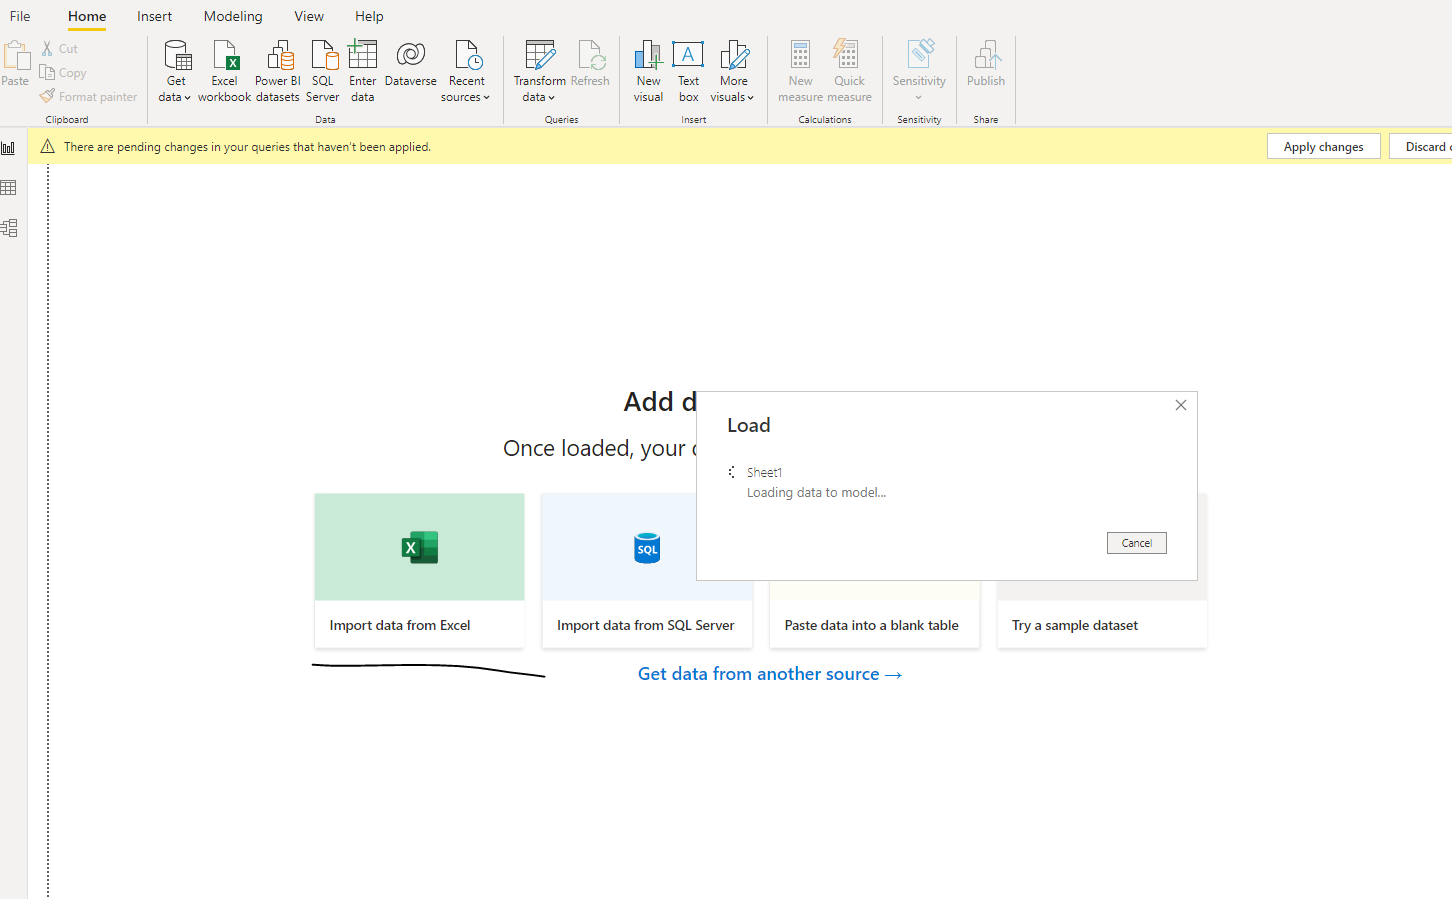
Task: Open the Get data dropdown
Action: (175, 71)
